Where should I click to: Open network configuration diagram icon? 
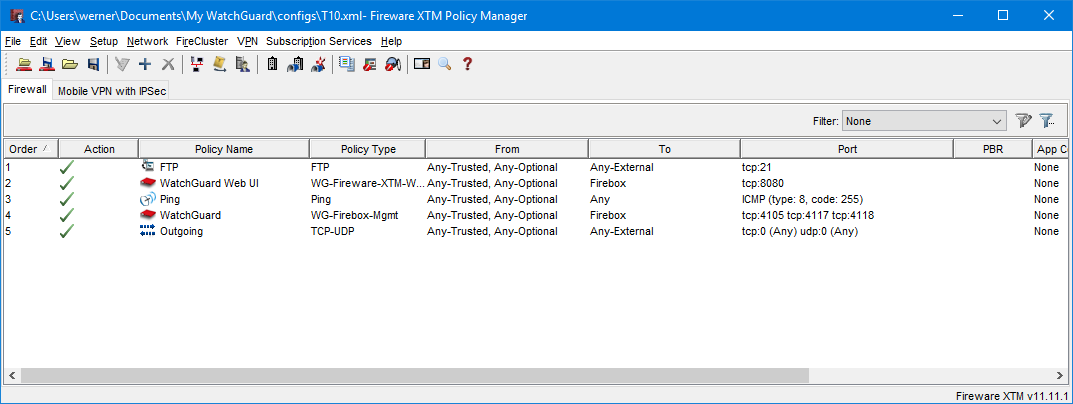197,64
